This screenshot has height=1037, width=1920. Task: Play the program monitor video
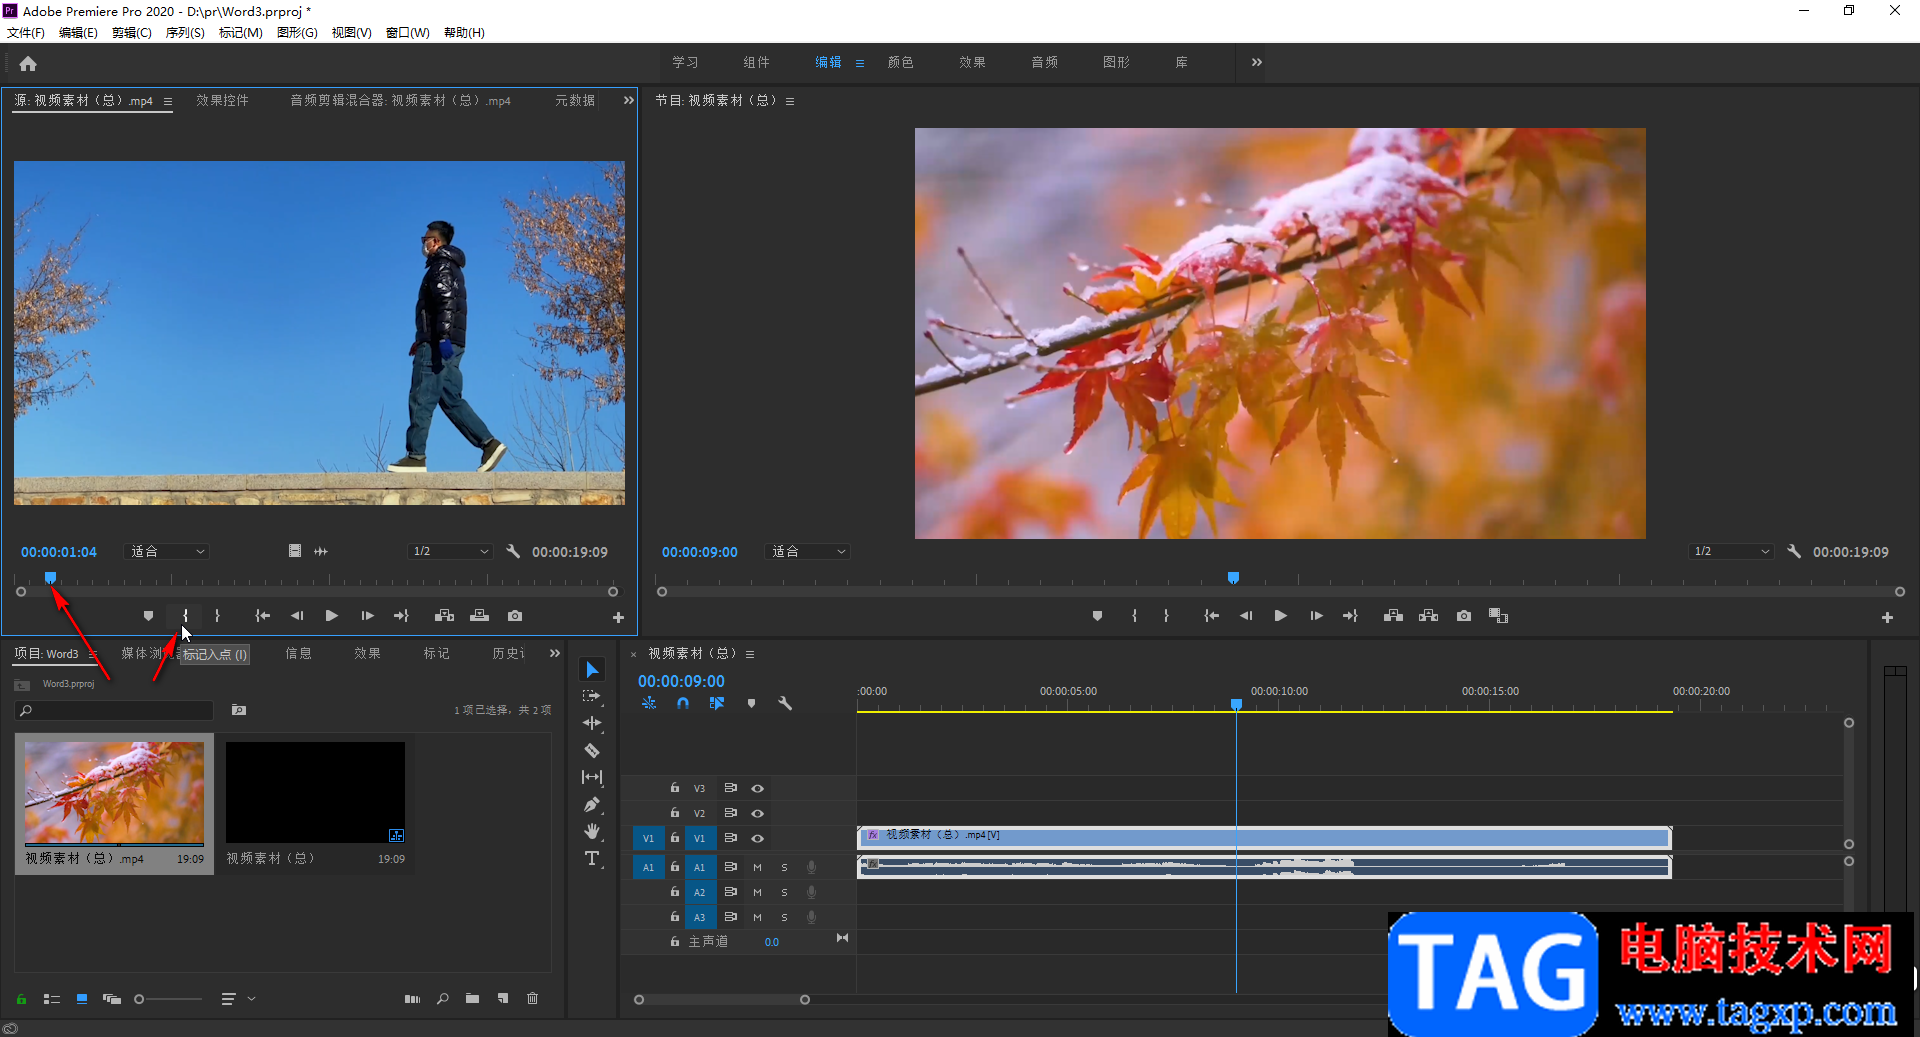[1280, 616]
